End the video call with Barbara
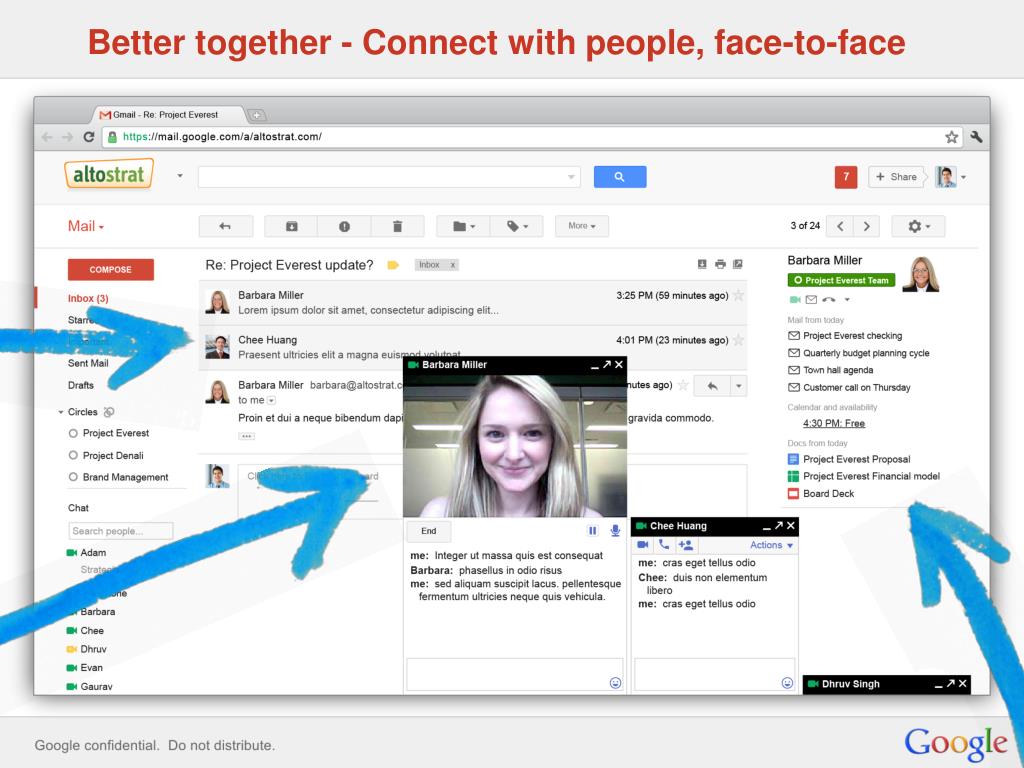This screenshot has width=1024, height=768. coord(428,531)
